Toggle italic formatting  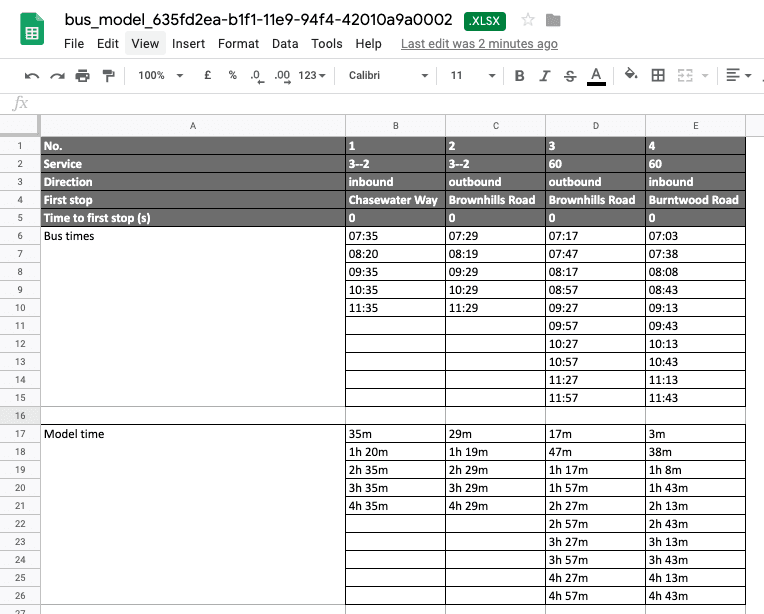(544, 76)
